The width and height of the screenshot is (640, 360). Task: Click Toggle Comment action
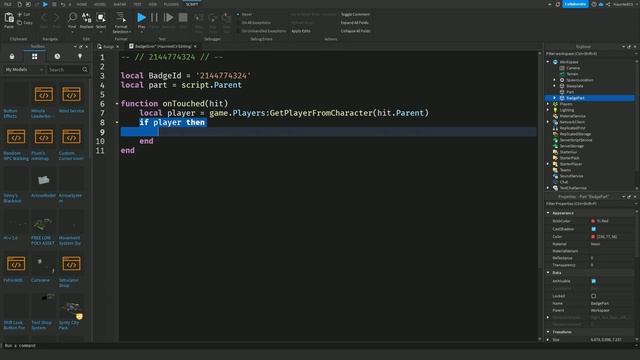(355, 14)
